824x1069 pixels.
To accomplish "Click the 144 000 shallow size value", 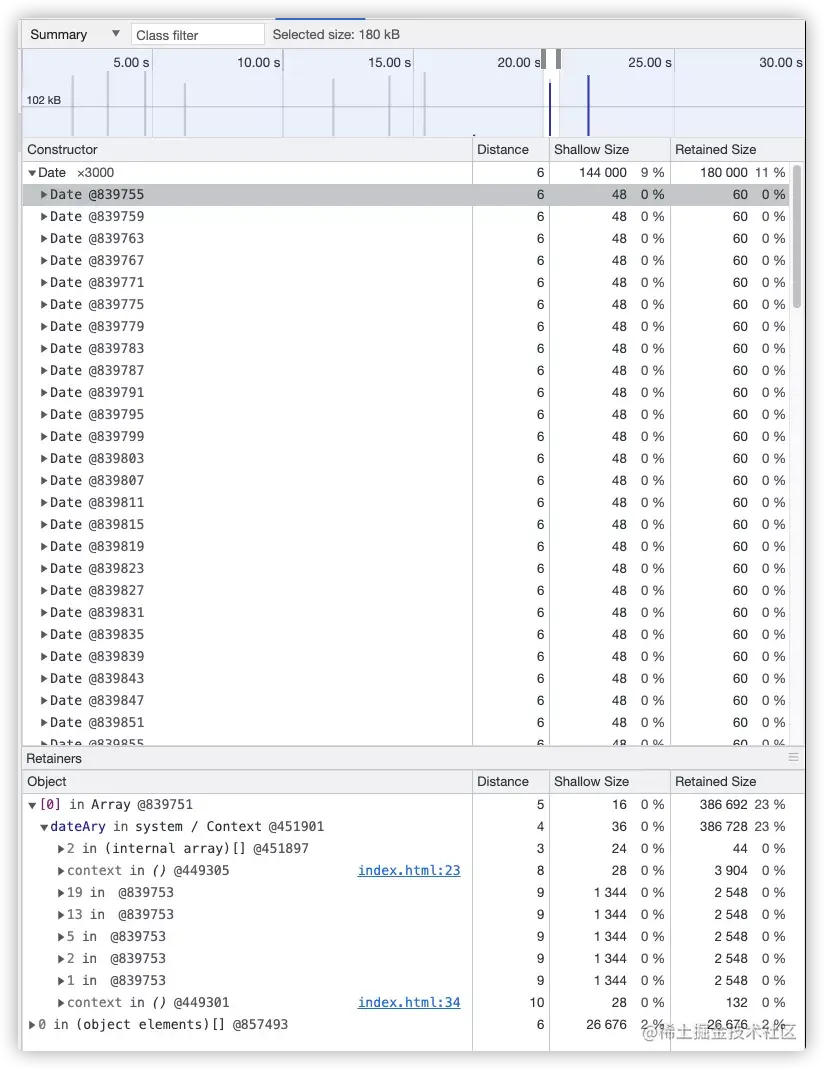I will (602, 173).
